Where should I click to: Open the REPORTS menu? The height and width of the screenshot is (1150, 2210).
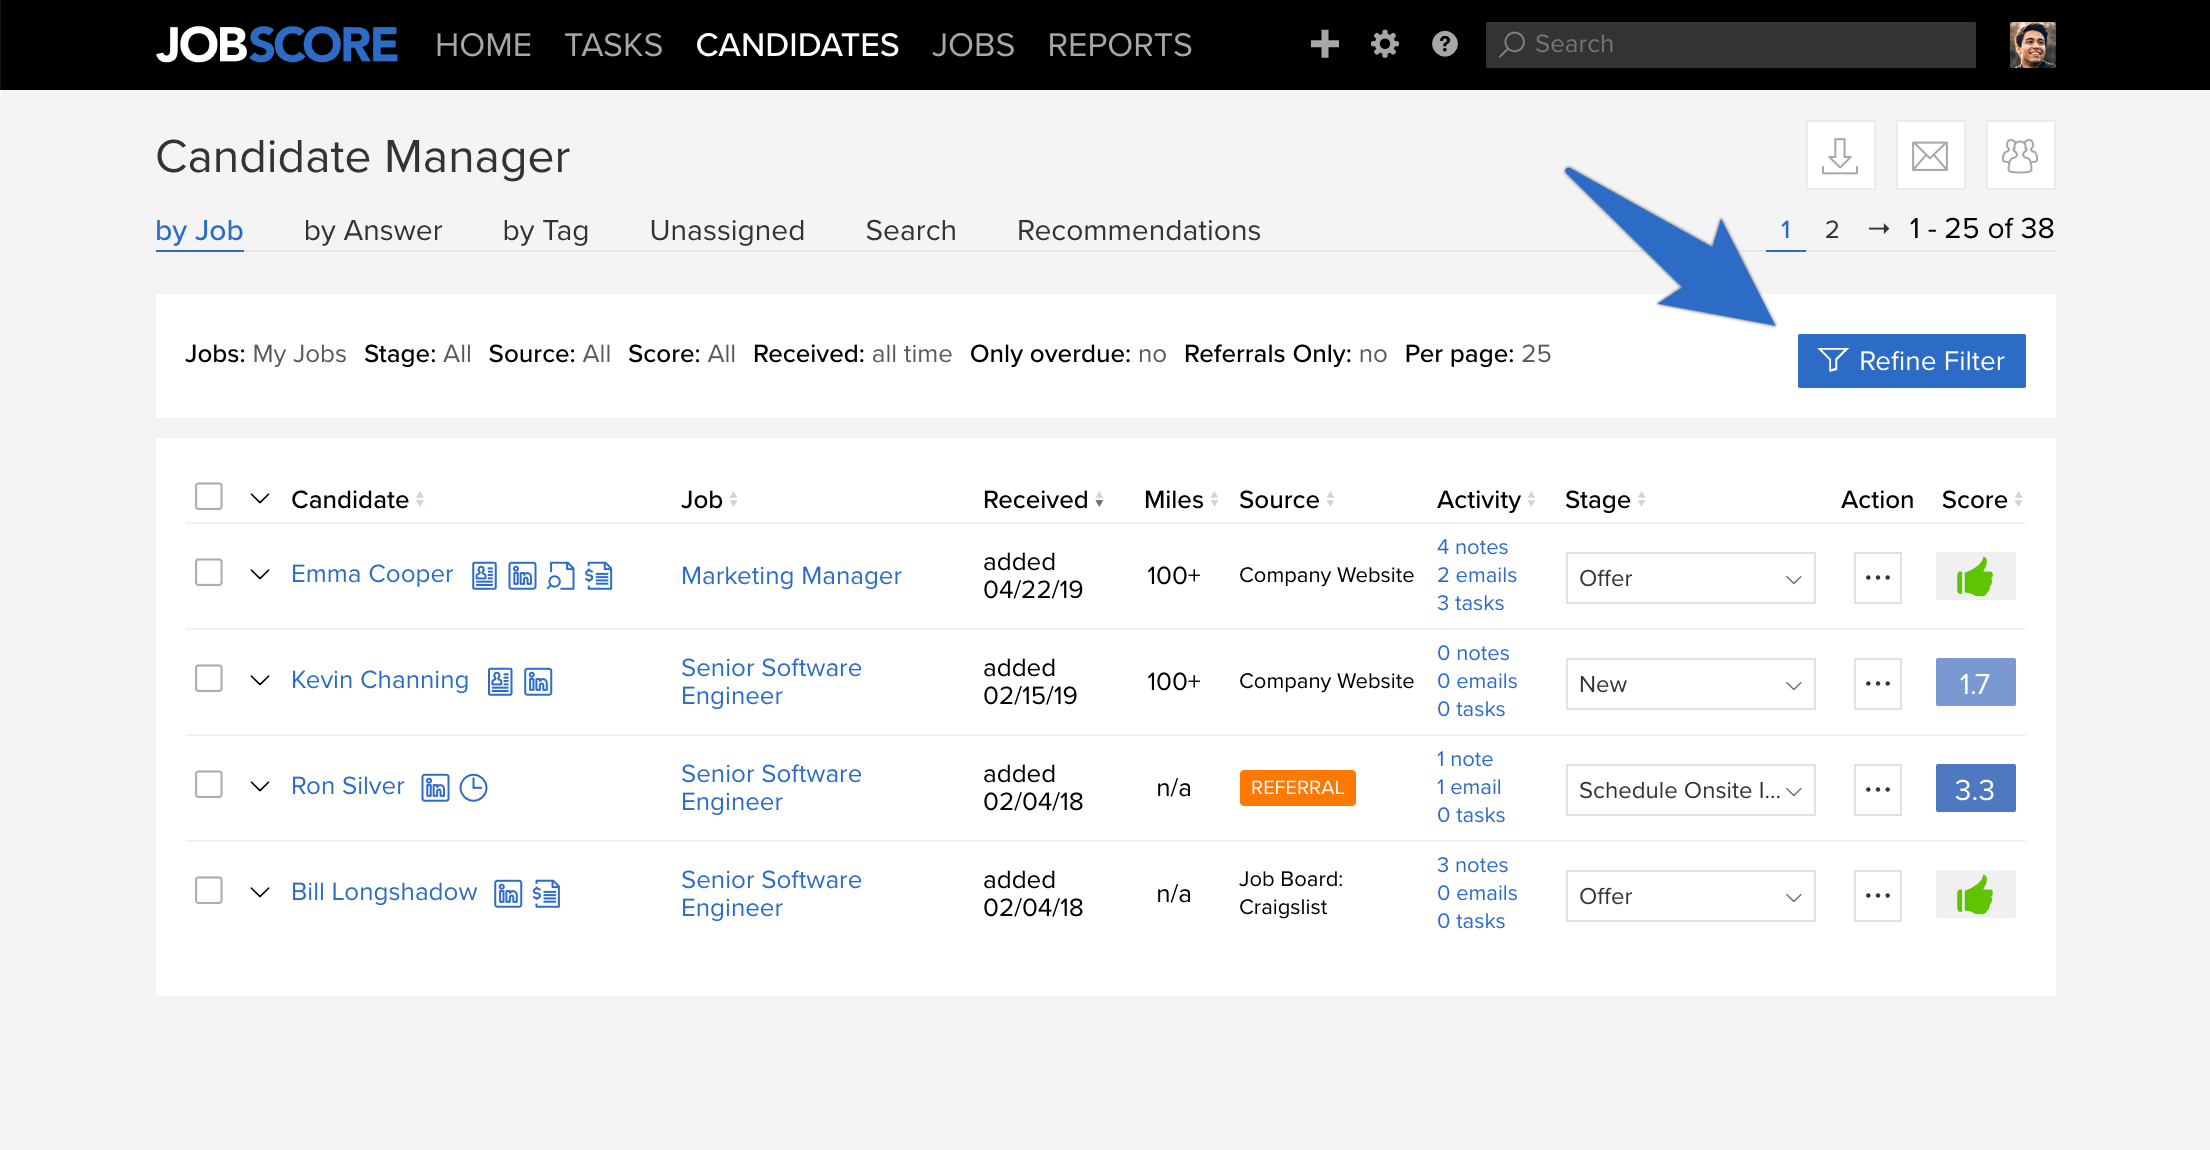(1119, 45)
